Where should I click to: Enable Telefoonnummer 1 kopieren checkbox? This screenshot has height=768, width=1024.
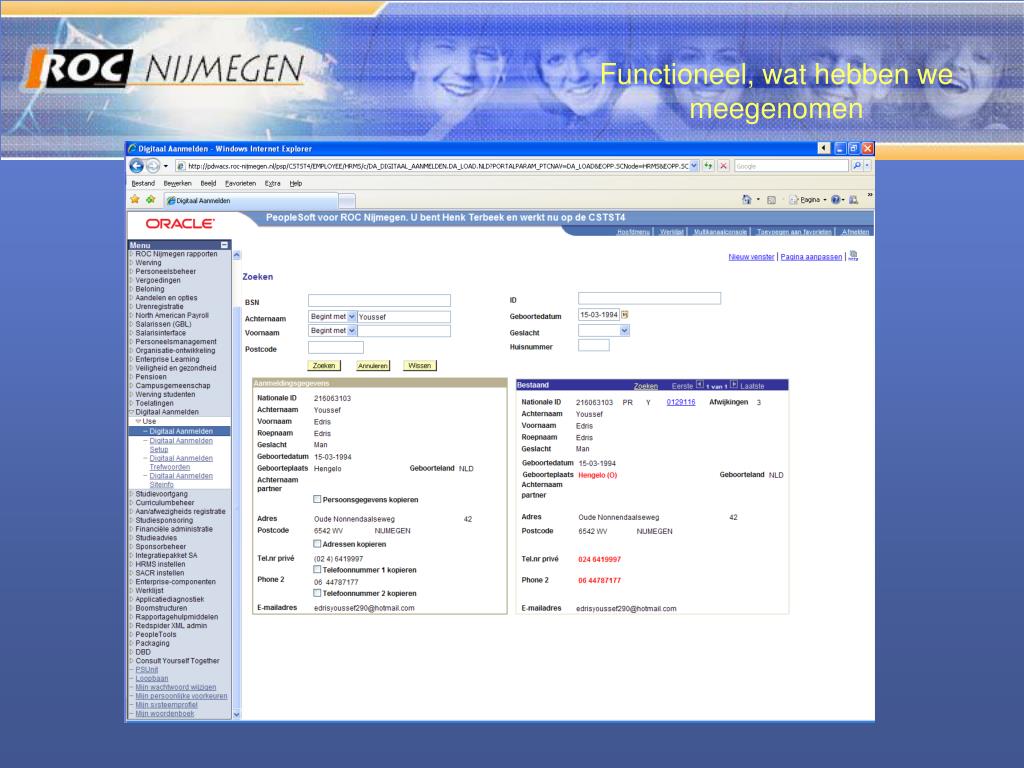click(x=317, y=569)
